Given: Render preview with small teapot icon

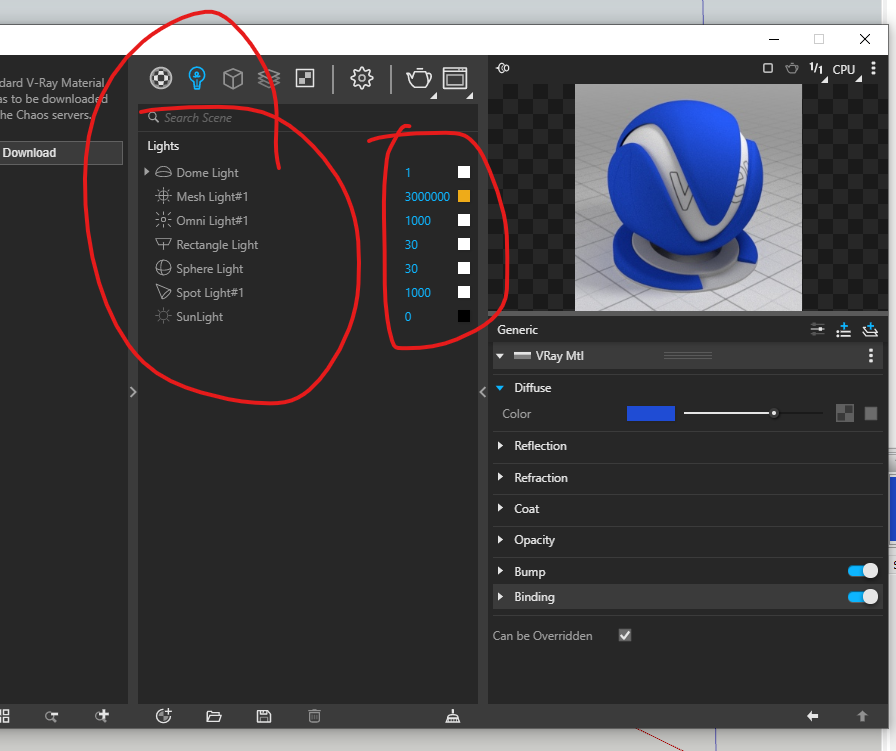Looking at the screenshot, I should pos(792,69).
